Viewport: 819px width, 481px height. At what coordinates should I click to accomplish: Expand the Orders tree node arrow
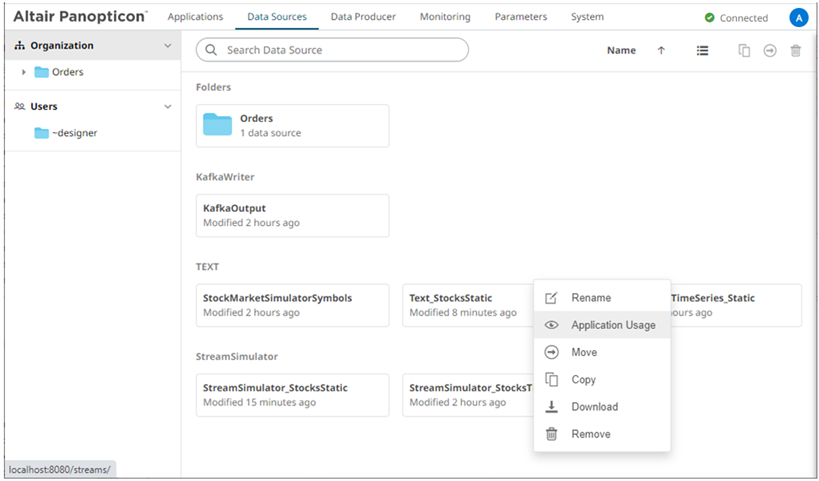(x=24, y=72)
